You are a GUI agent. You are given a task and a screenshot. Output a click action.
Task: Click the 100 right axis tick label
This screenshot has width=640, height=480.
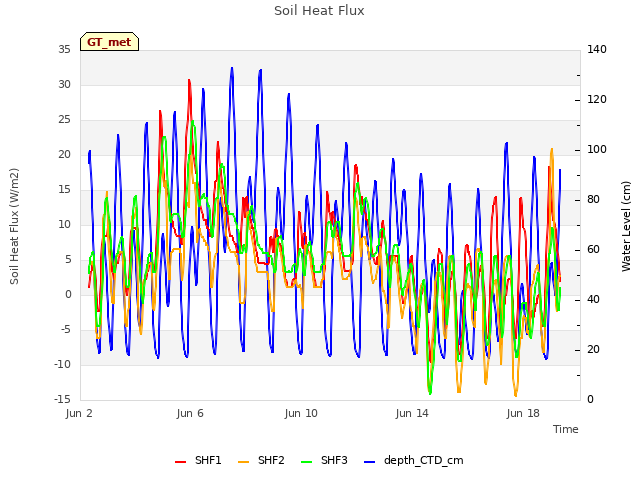click(597, 150)
